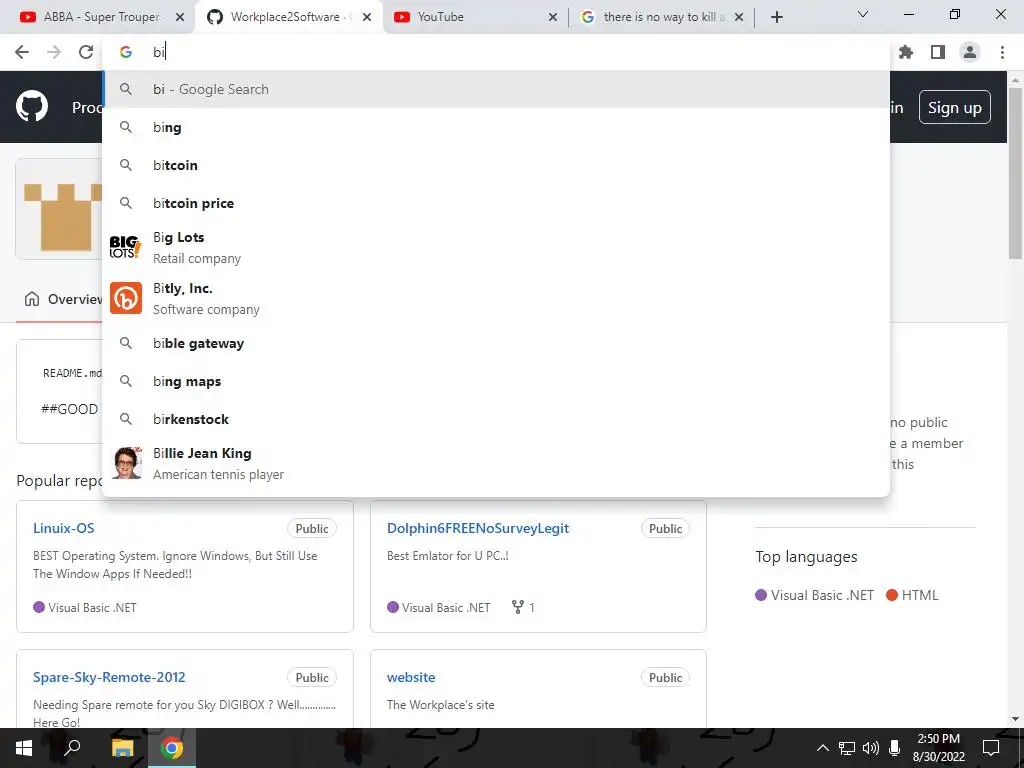The image size is (1024, 768).
Task: Click the forward navigation arrow
Action: pos(54,52)
